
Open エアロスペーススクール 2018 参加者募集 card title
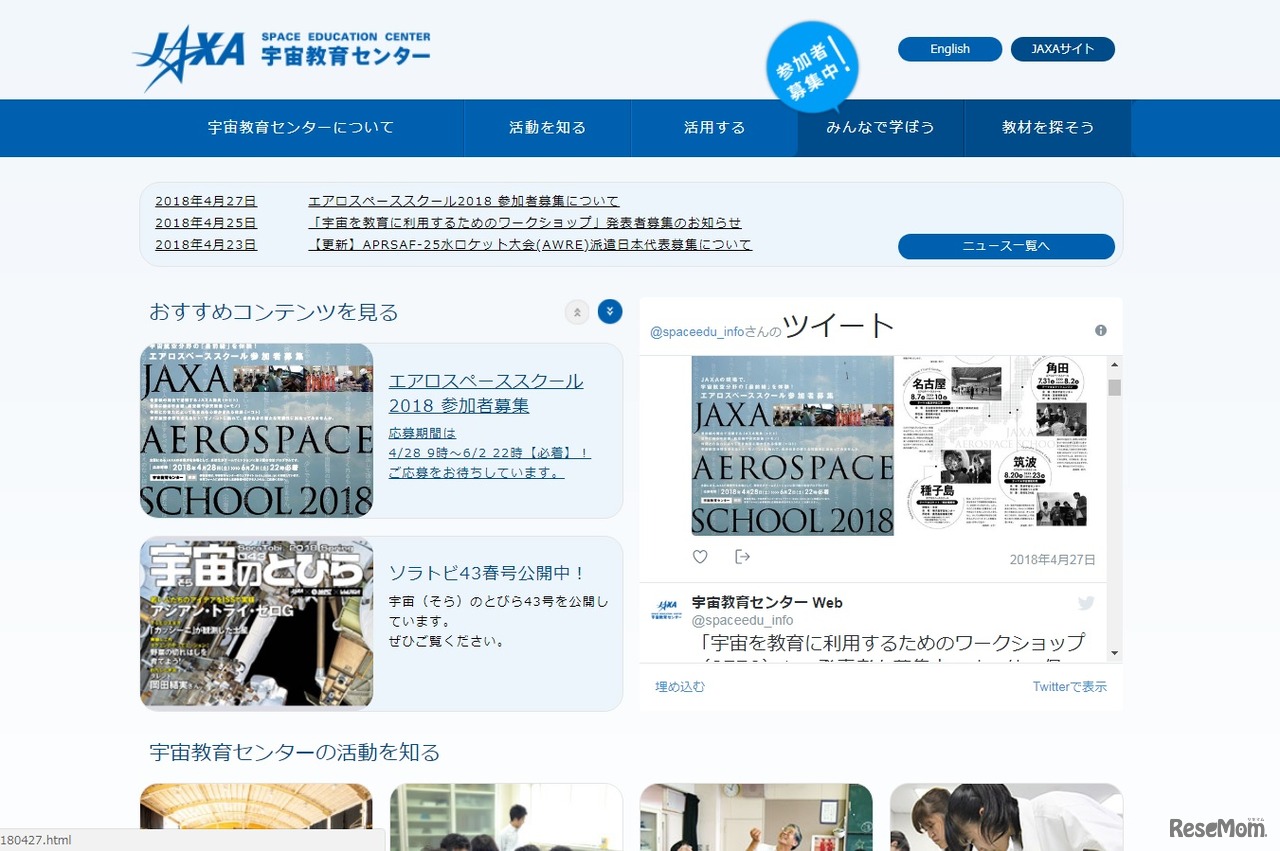coord(486,393)
